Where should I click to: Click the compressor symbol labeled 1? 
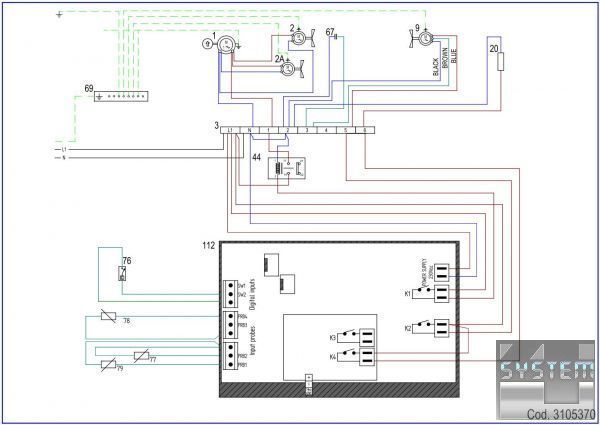[227, 43]
